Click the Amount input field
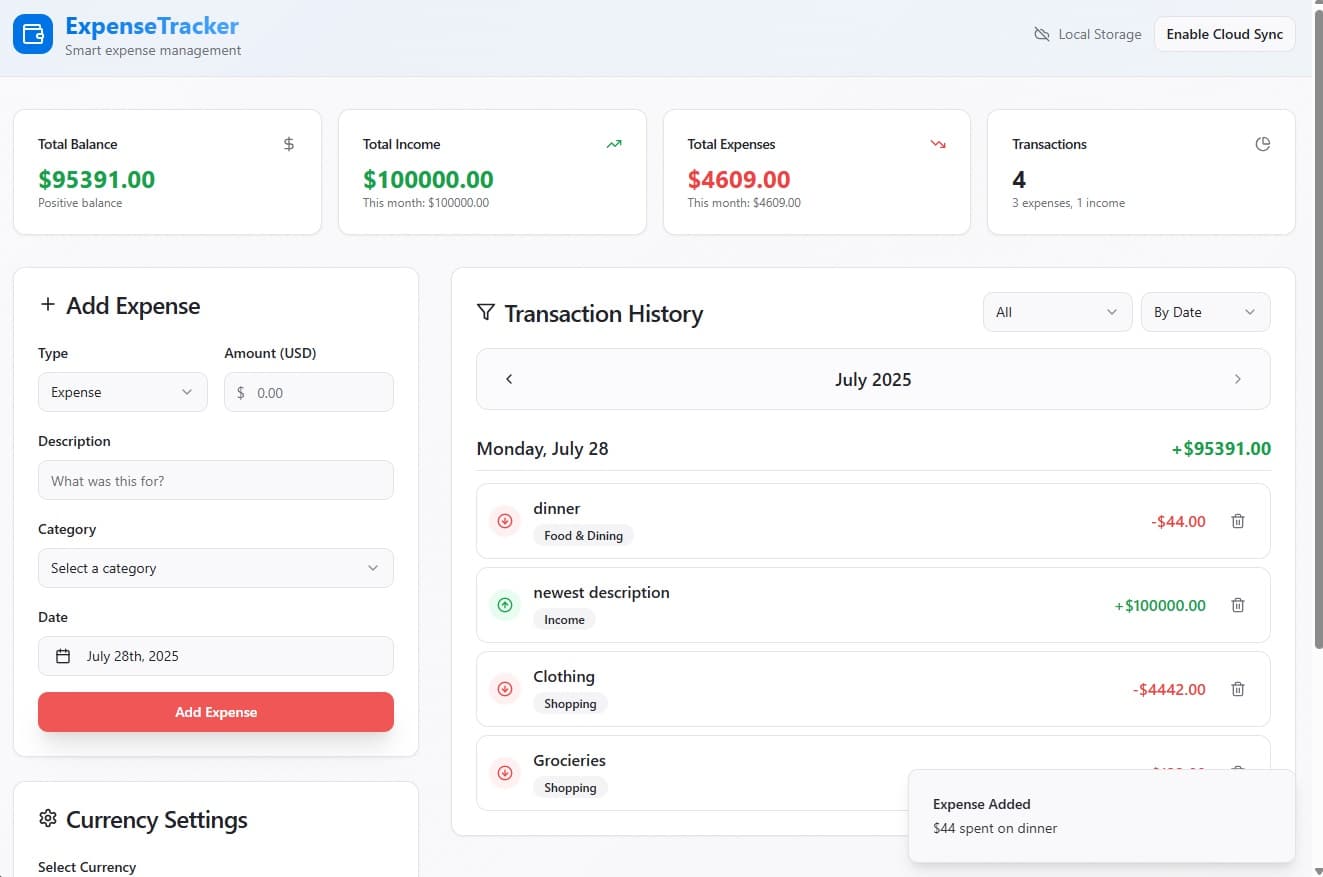The image size is (1323, 877). pyautogui.click(x=308, y=392)
